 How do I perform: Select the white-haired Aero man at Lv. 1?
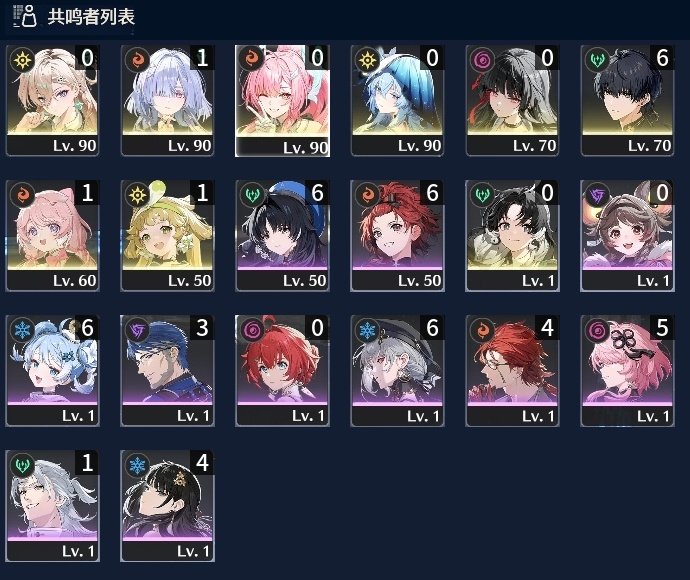coord(52,506)
